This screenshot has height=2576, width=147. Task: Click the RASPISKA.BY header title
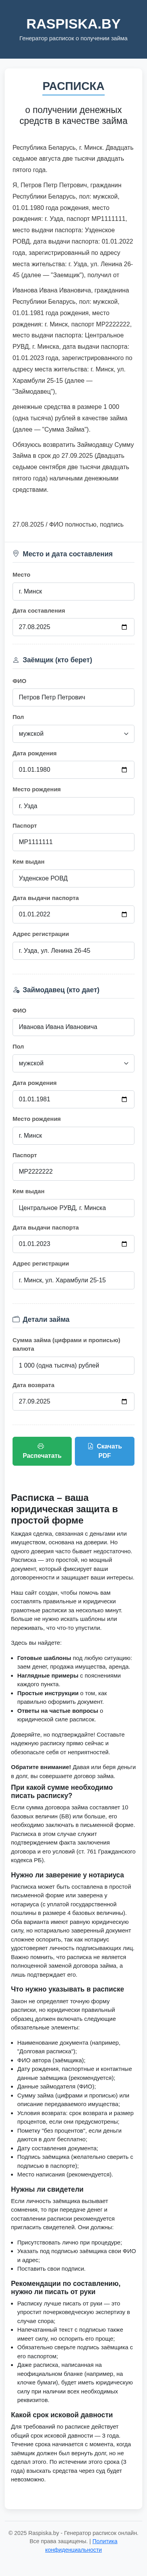coord(73,23)
